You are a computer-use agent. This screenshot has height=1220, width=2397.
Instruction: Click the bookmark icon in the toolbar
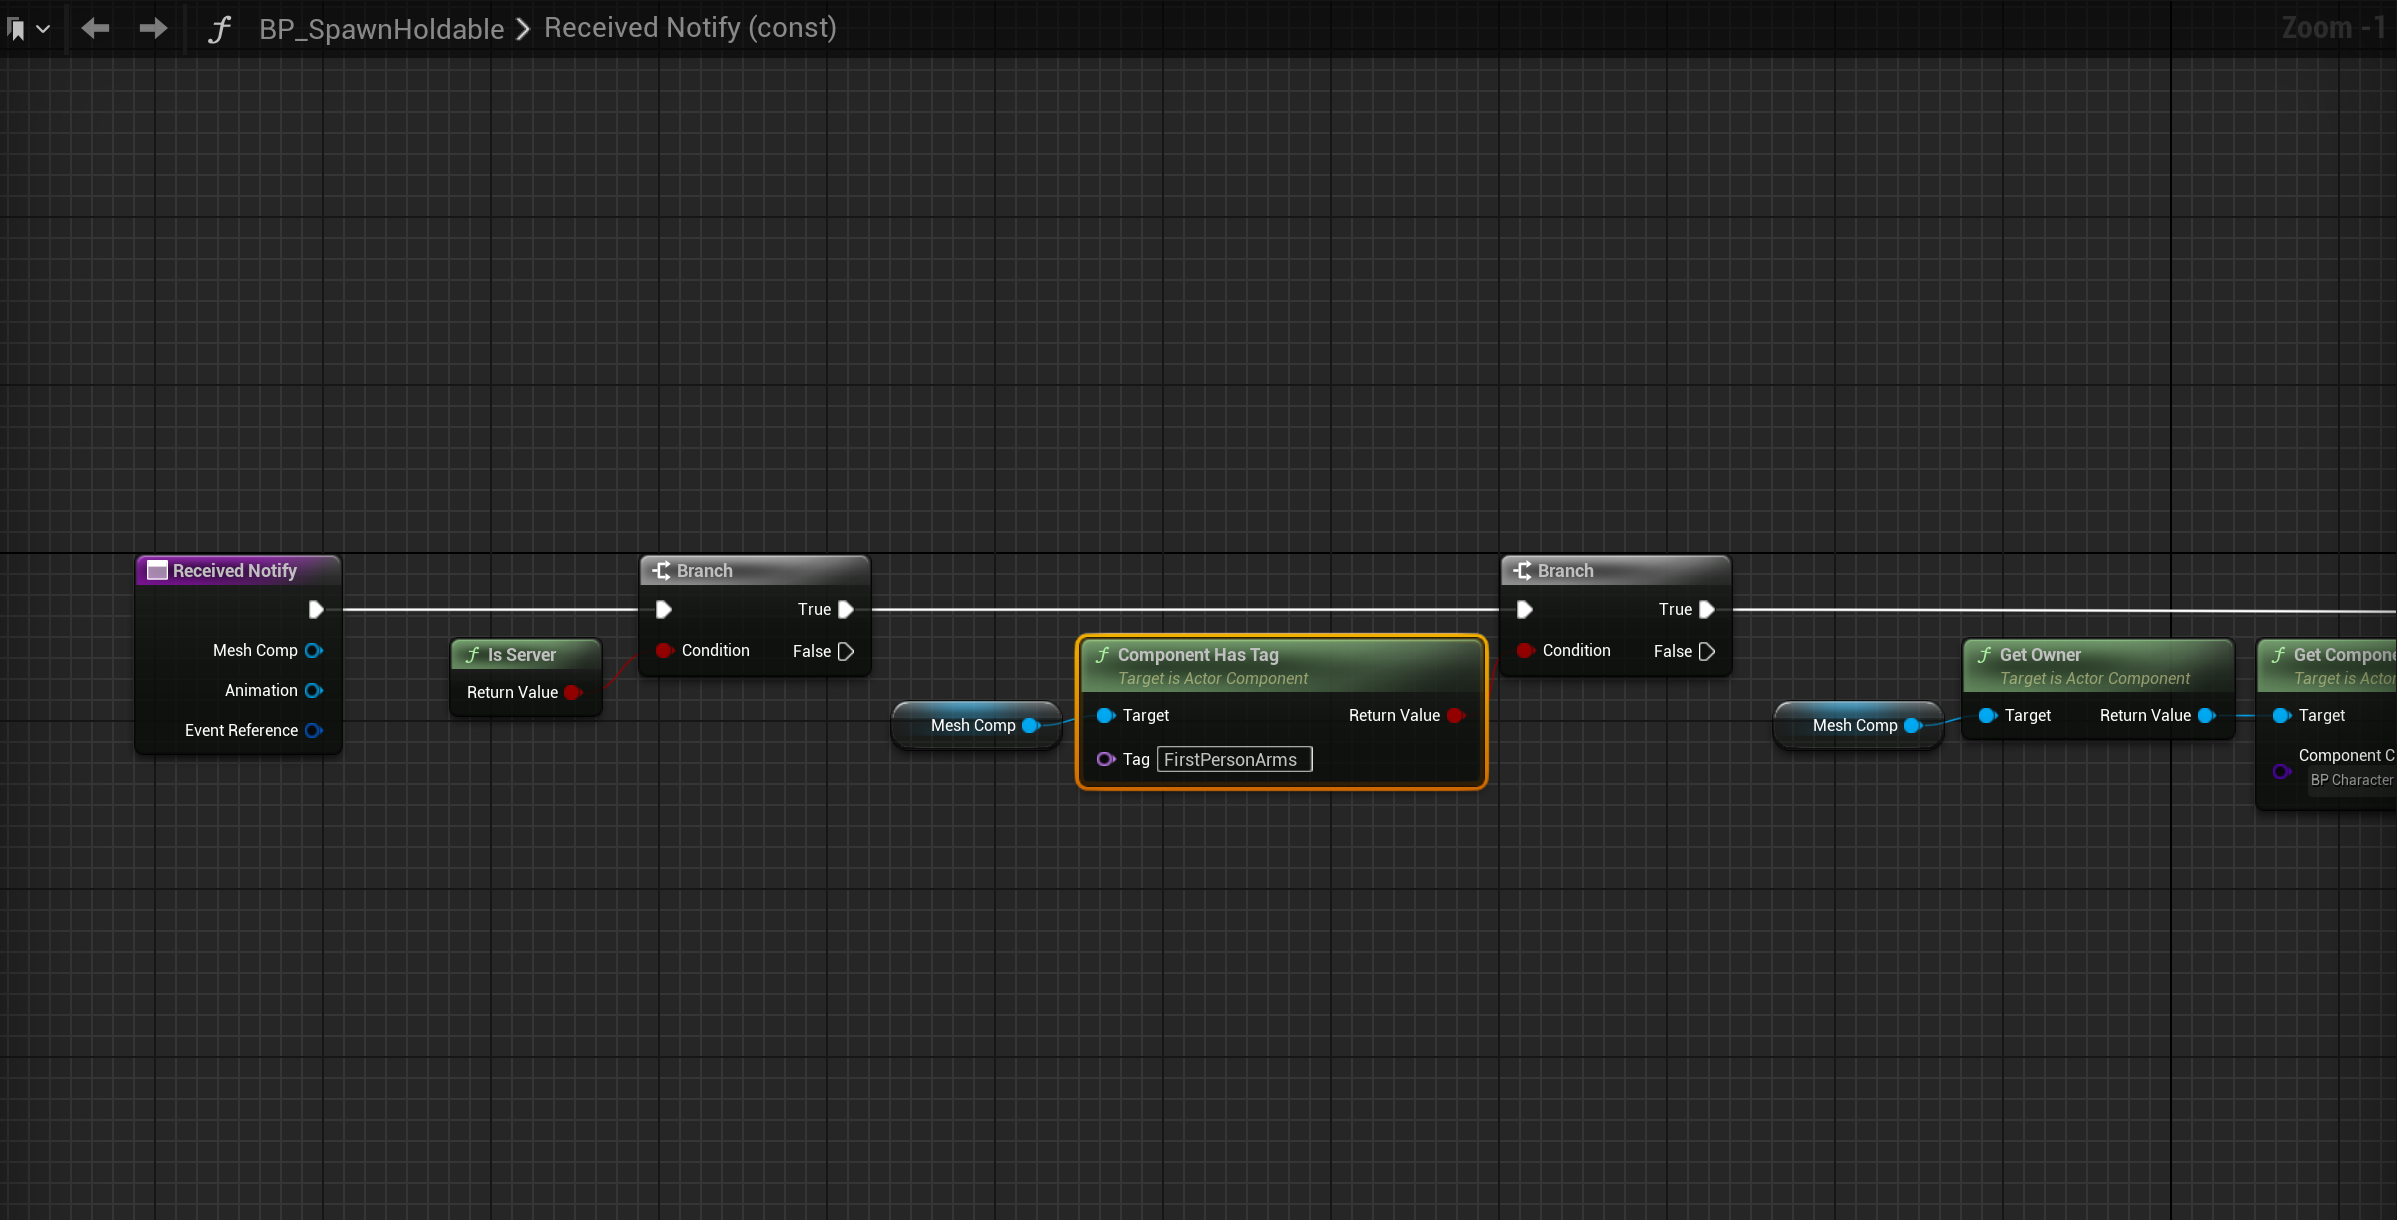[16, 29]
